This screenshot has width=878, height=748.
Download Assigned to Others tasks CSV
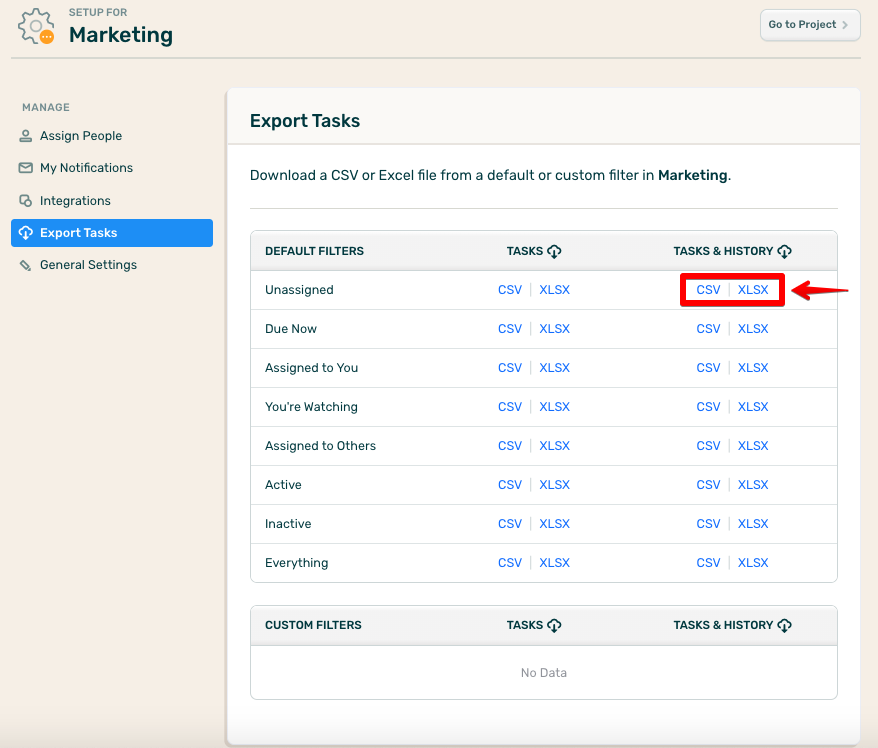510,446
